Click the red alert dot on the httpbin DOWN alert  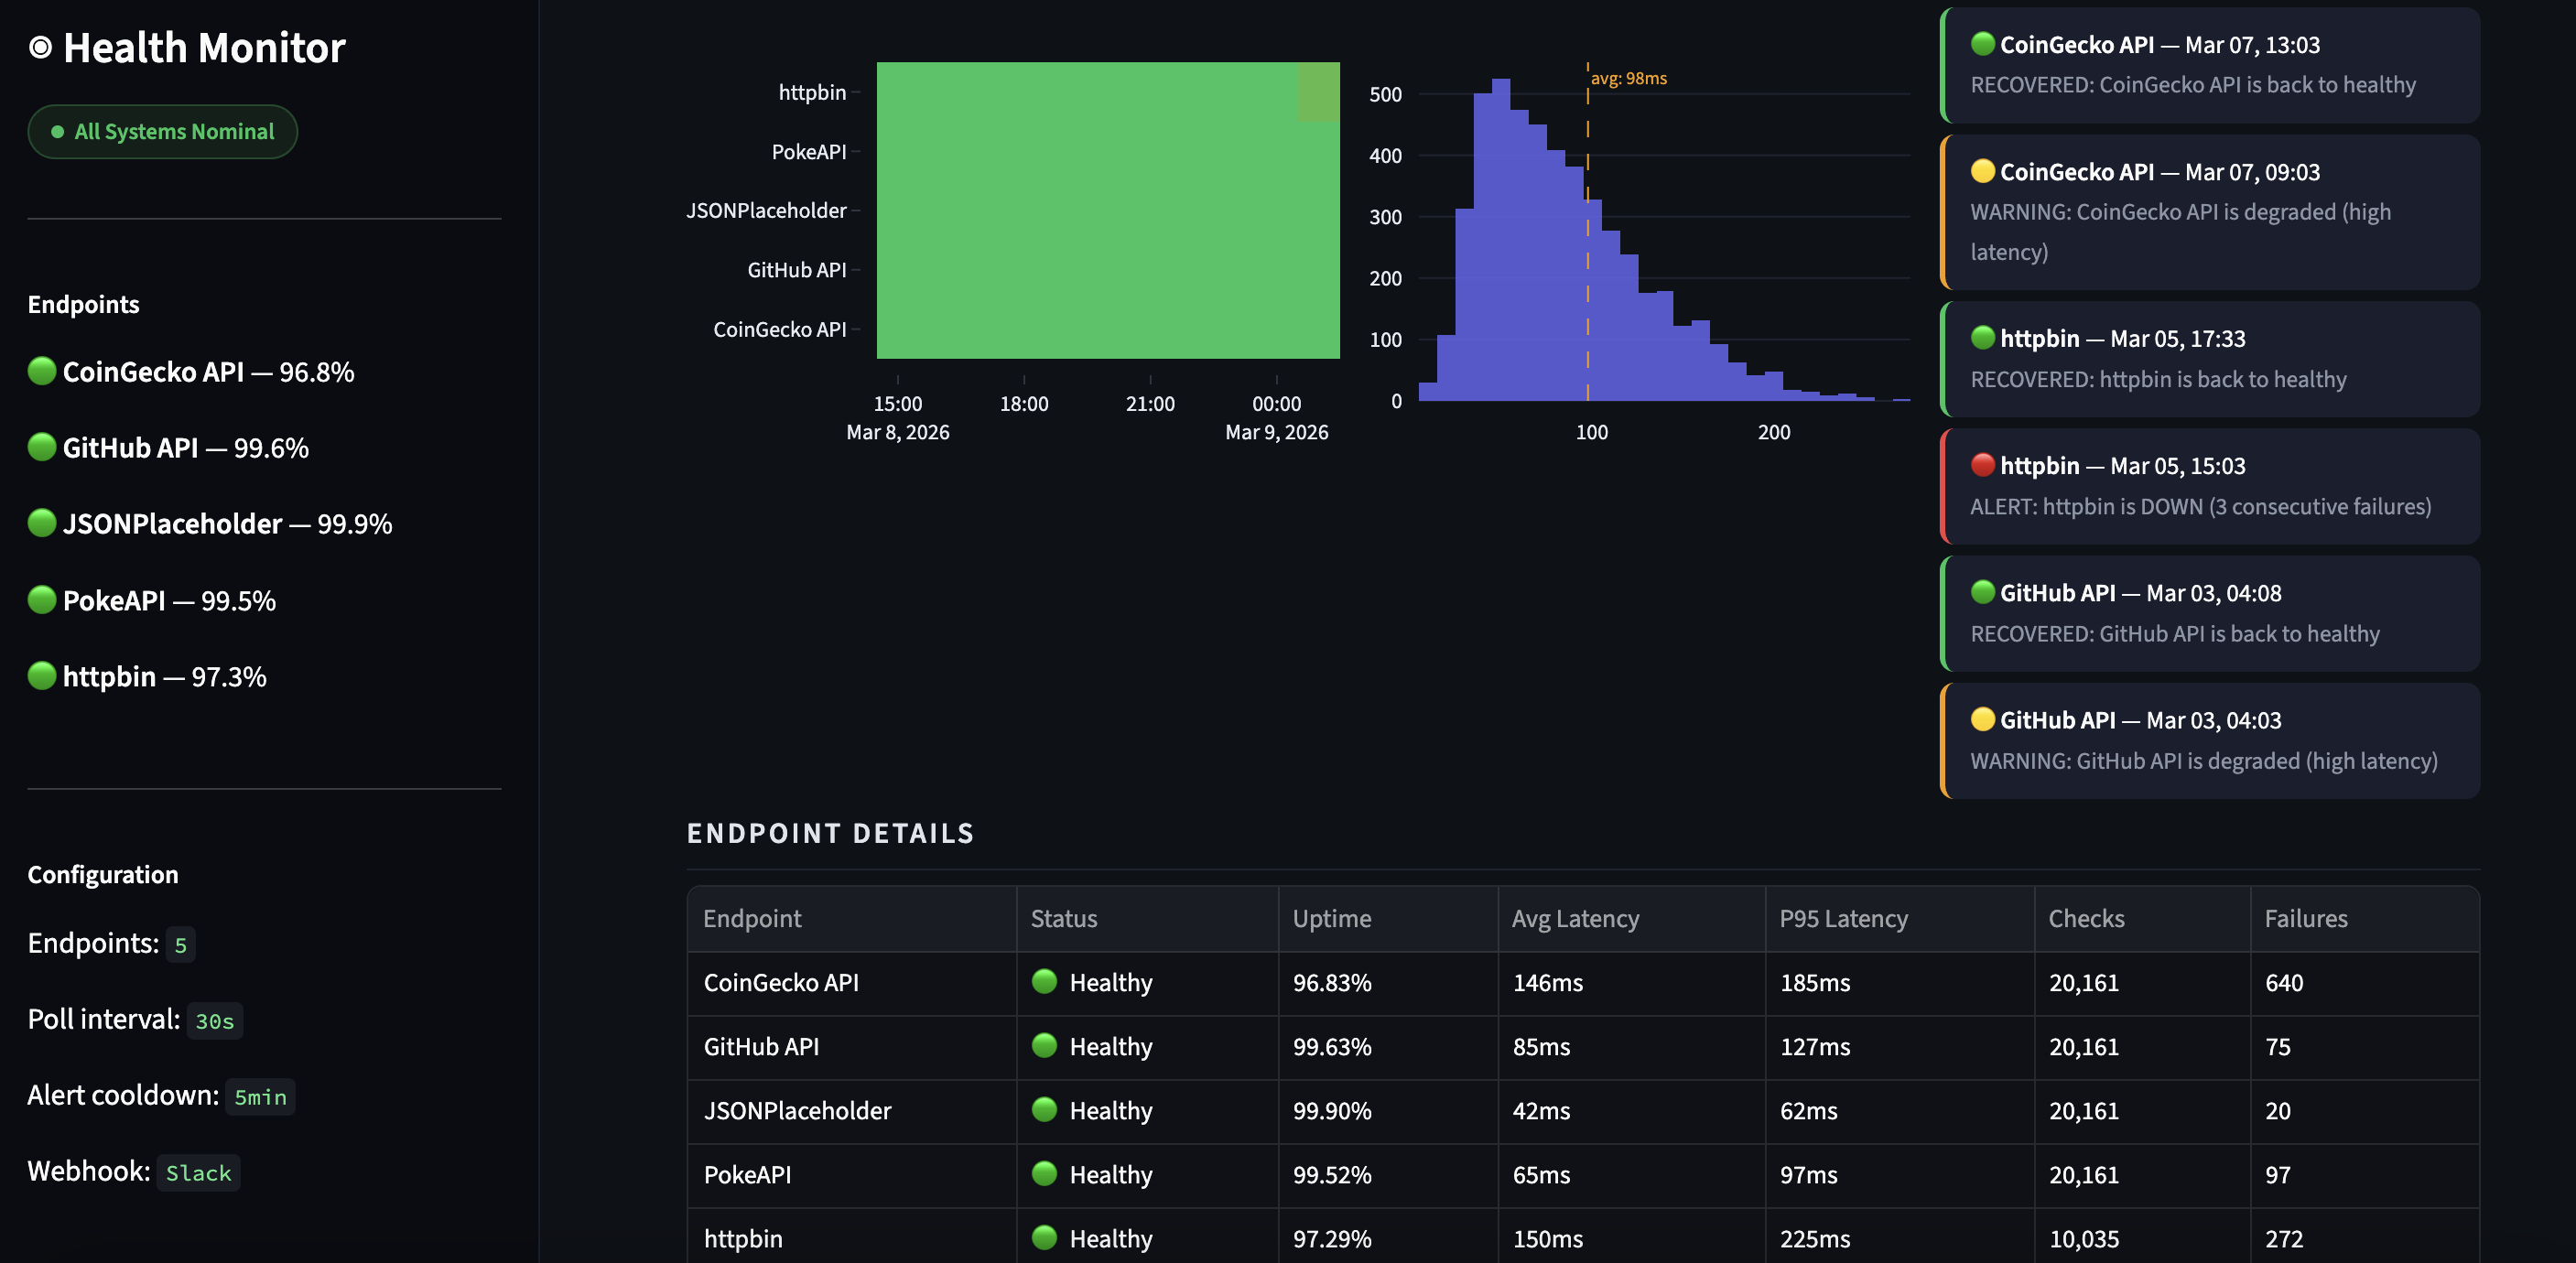[x=1983, y=465]
